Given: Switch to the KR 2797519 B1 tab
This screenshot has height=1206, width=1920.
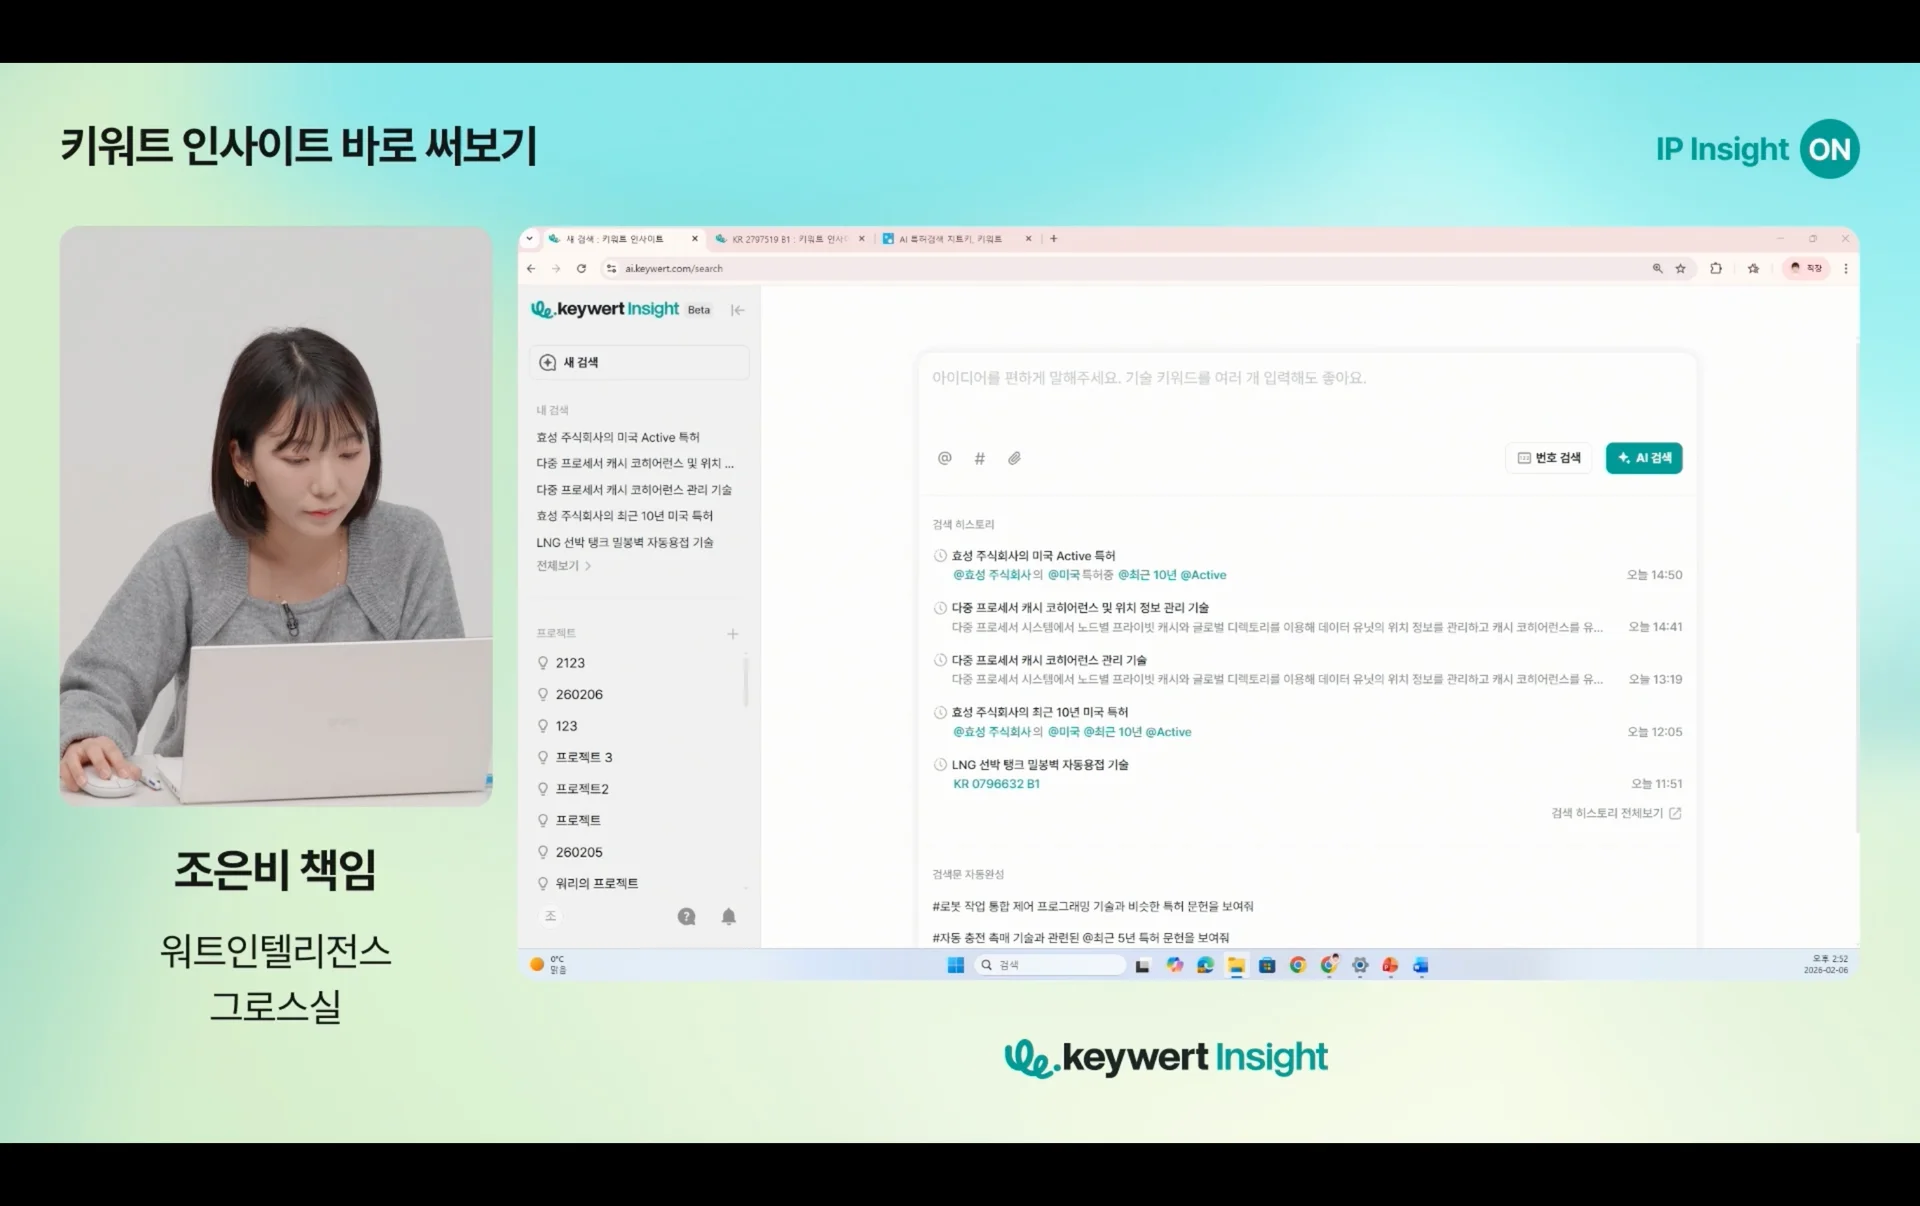Looking at the screenshot, I should coord(787,239).
